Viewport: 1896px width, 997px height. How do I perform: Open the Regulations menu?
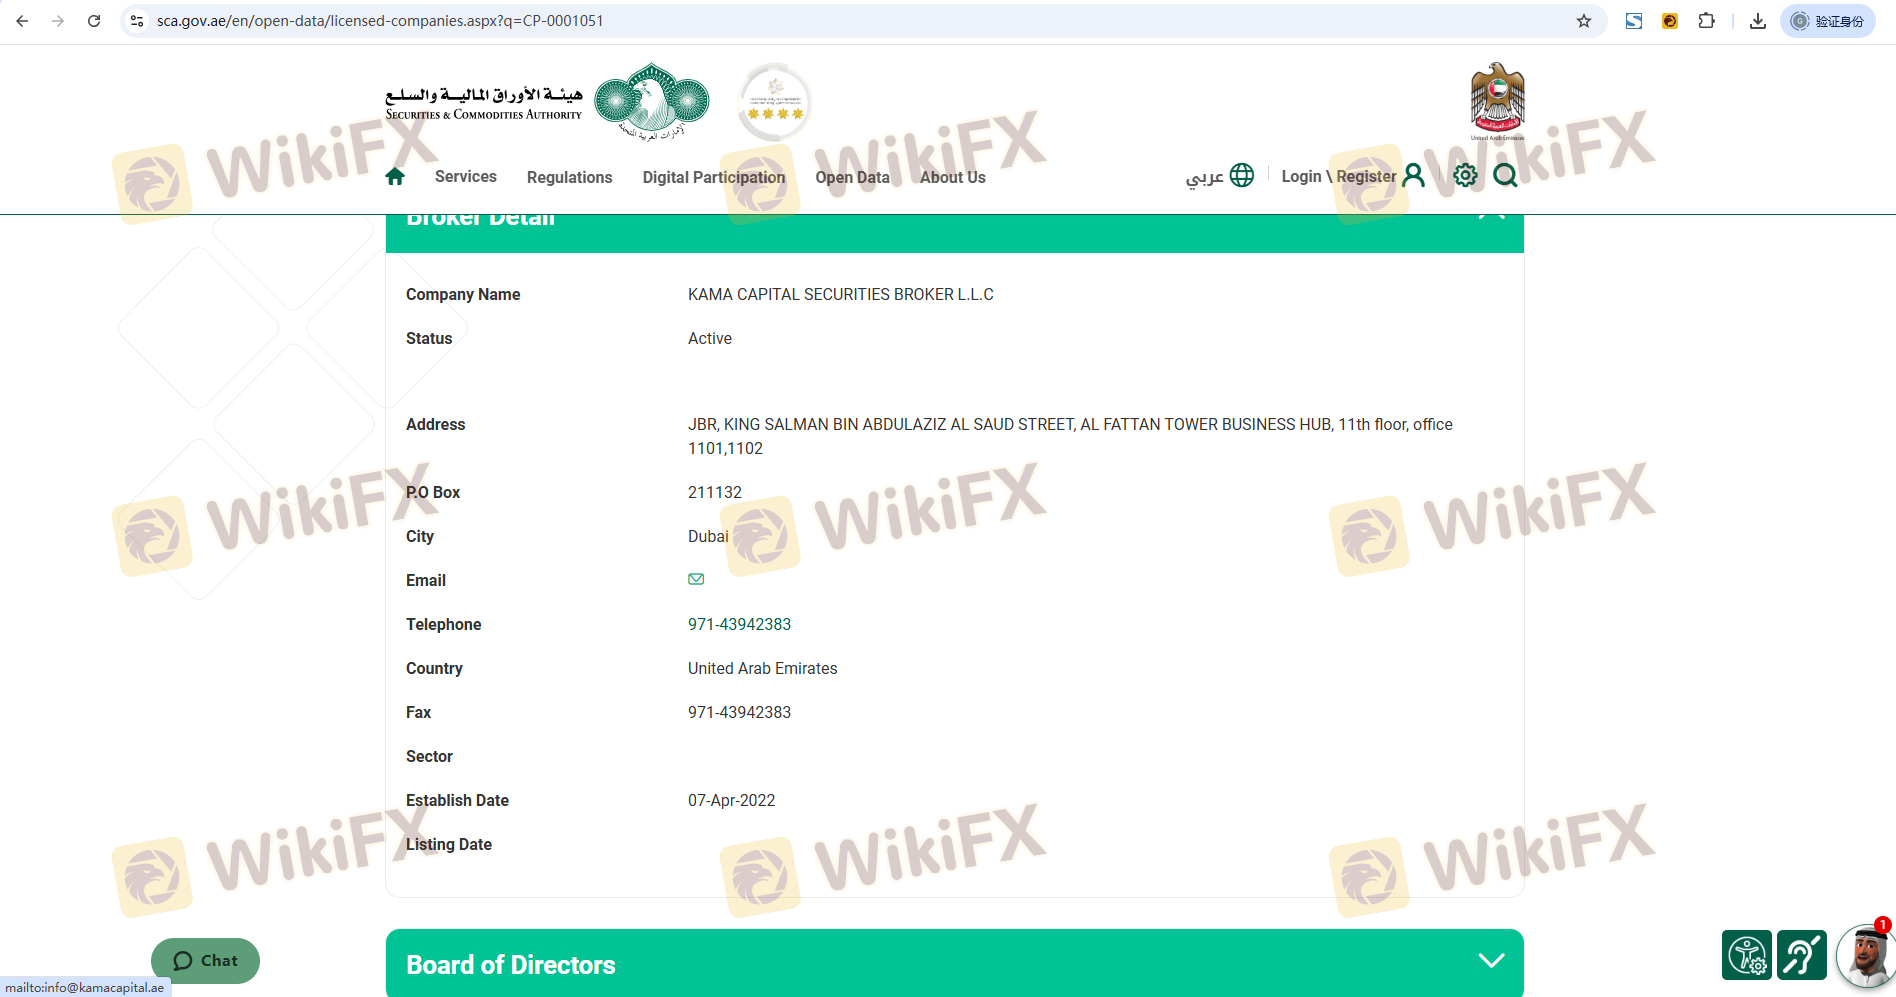(569, 178)
